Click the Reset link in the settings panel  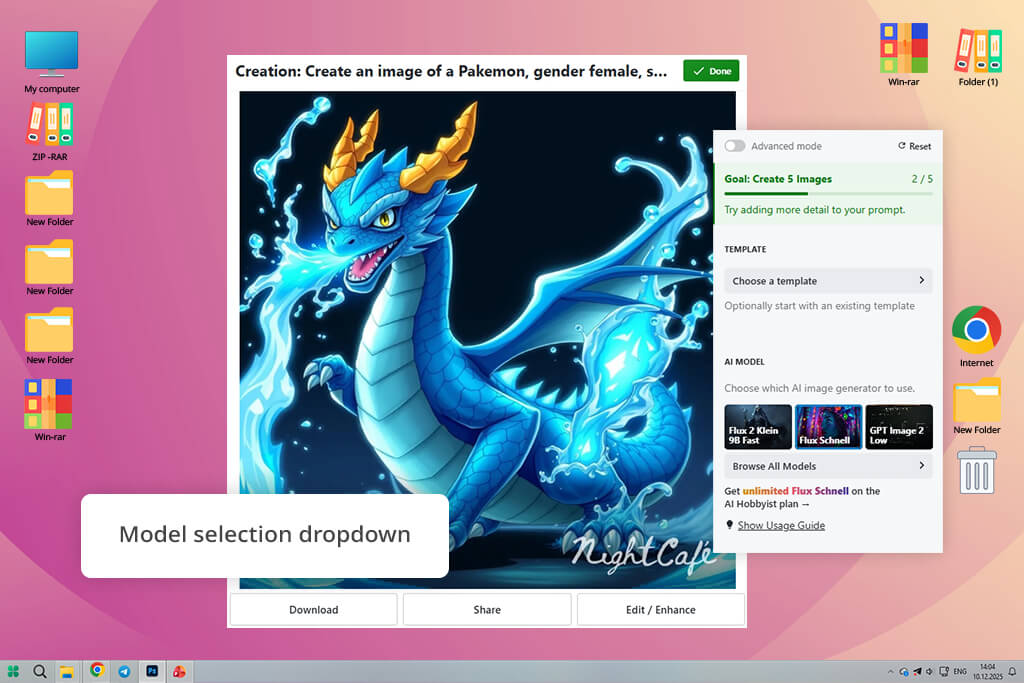click(x=914, y=146)
